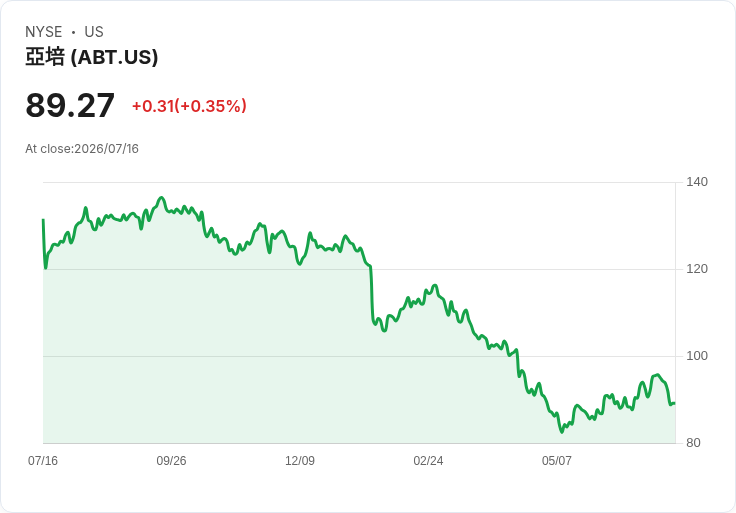Viewport: 736px width, 513px height.
Task: Click the 07/16 x-axis date label
Action: [x=43, y=460]
